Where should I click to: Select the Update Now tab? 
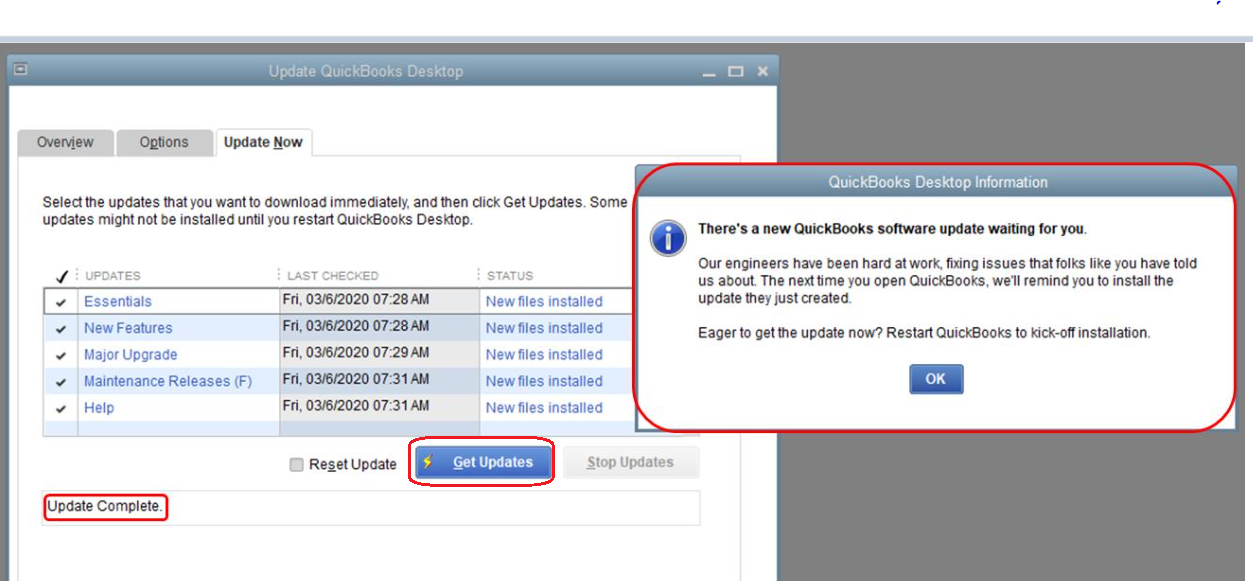pos(263,143)
